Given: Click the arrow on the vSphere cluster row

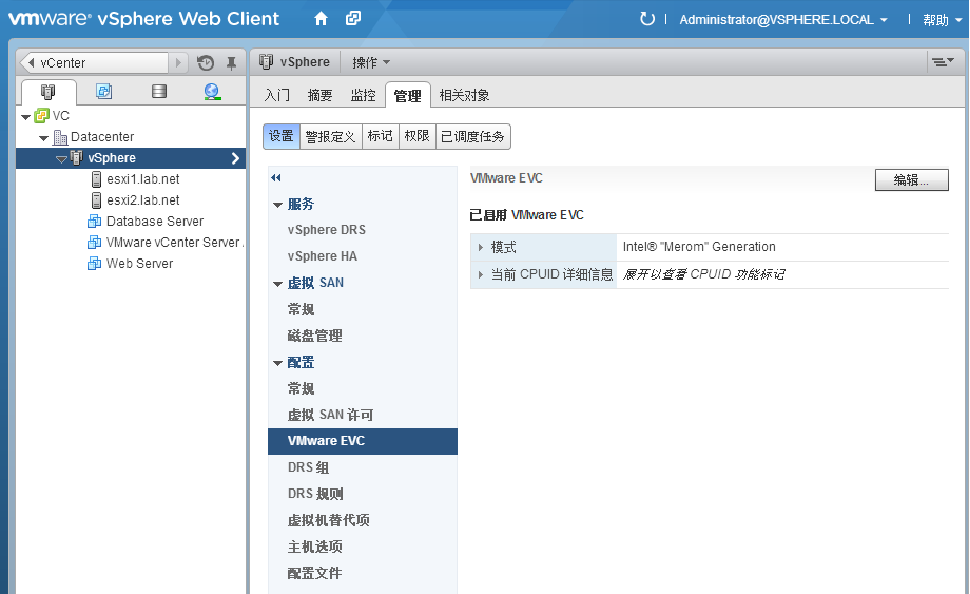Looking at the screenshot, I should click(235, 158).
